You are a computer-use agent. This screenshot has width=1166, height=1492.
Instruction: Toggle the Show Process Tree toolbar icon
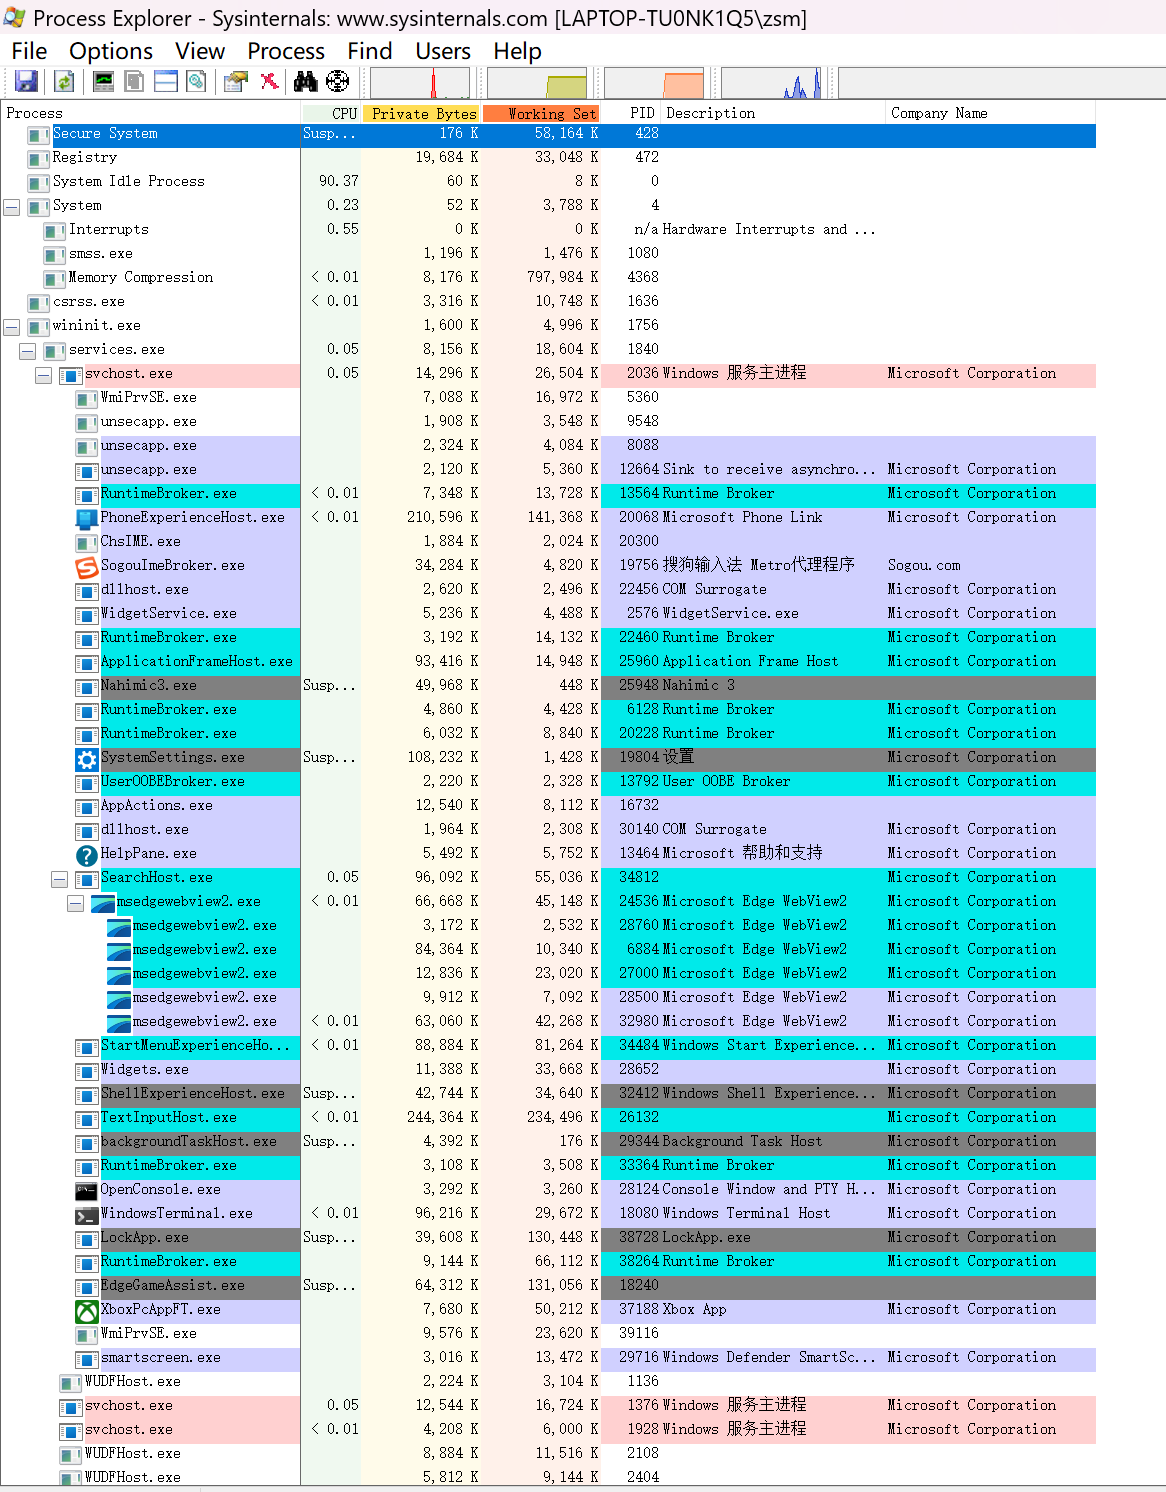134,82
